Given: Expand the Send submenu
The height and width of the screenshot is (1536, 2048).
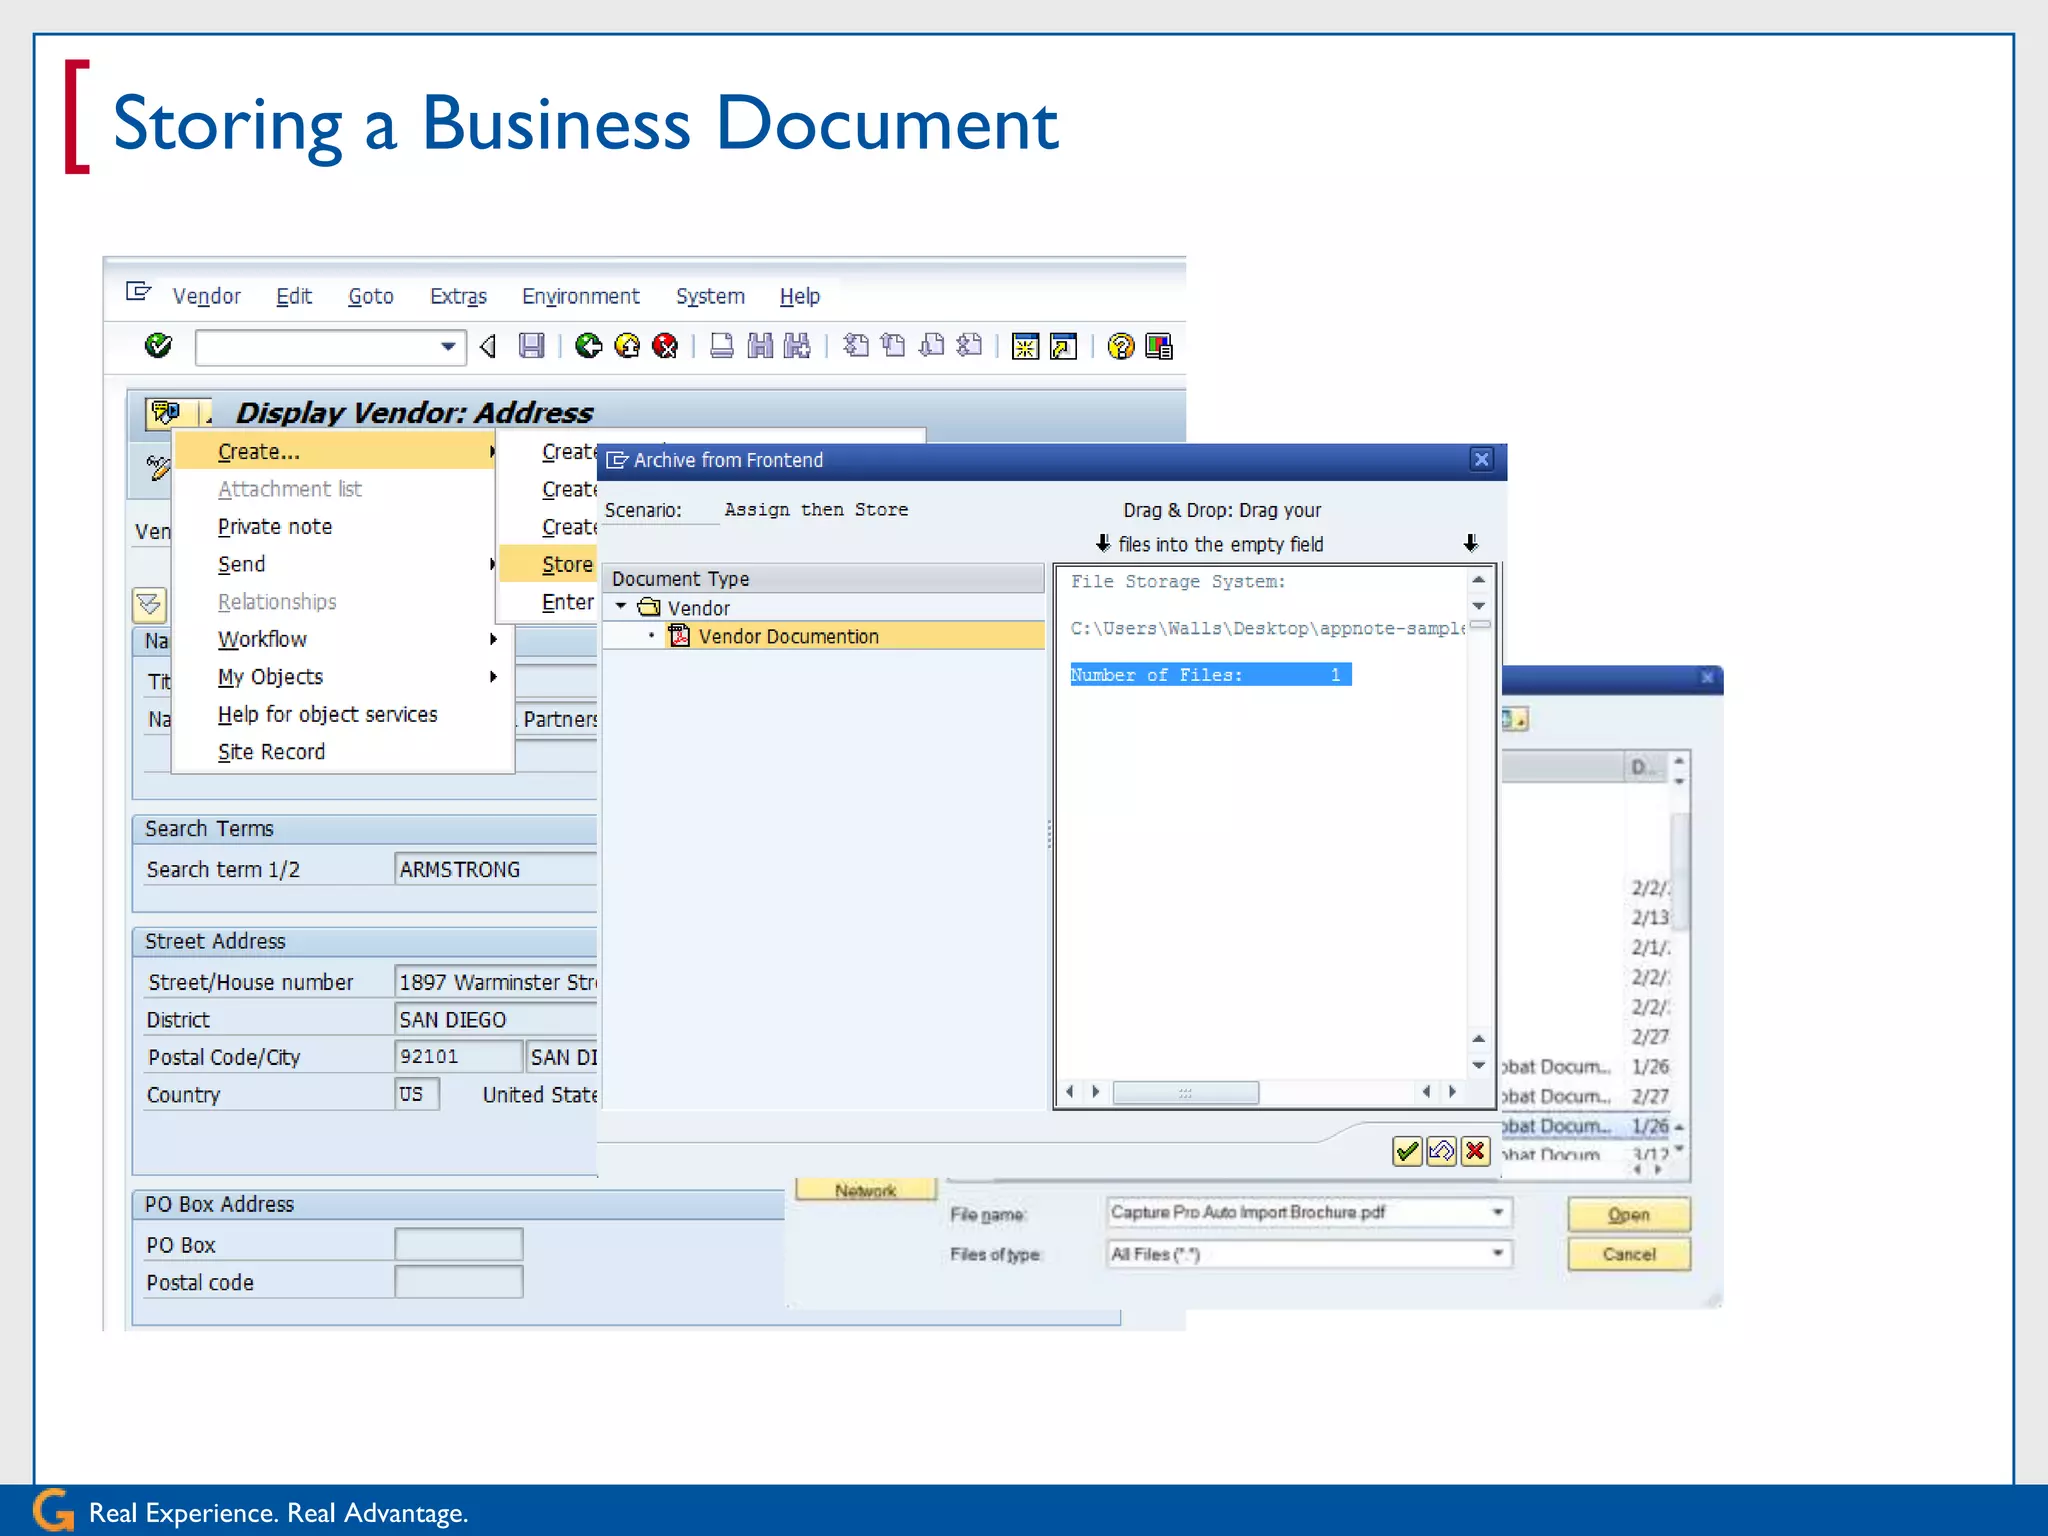Looking at the screenshot, I should tap(493, 564).
